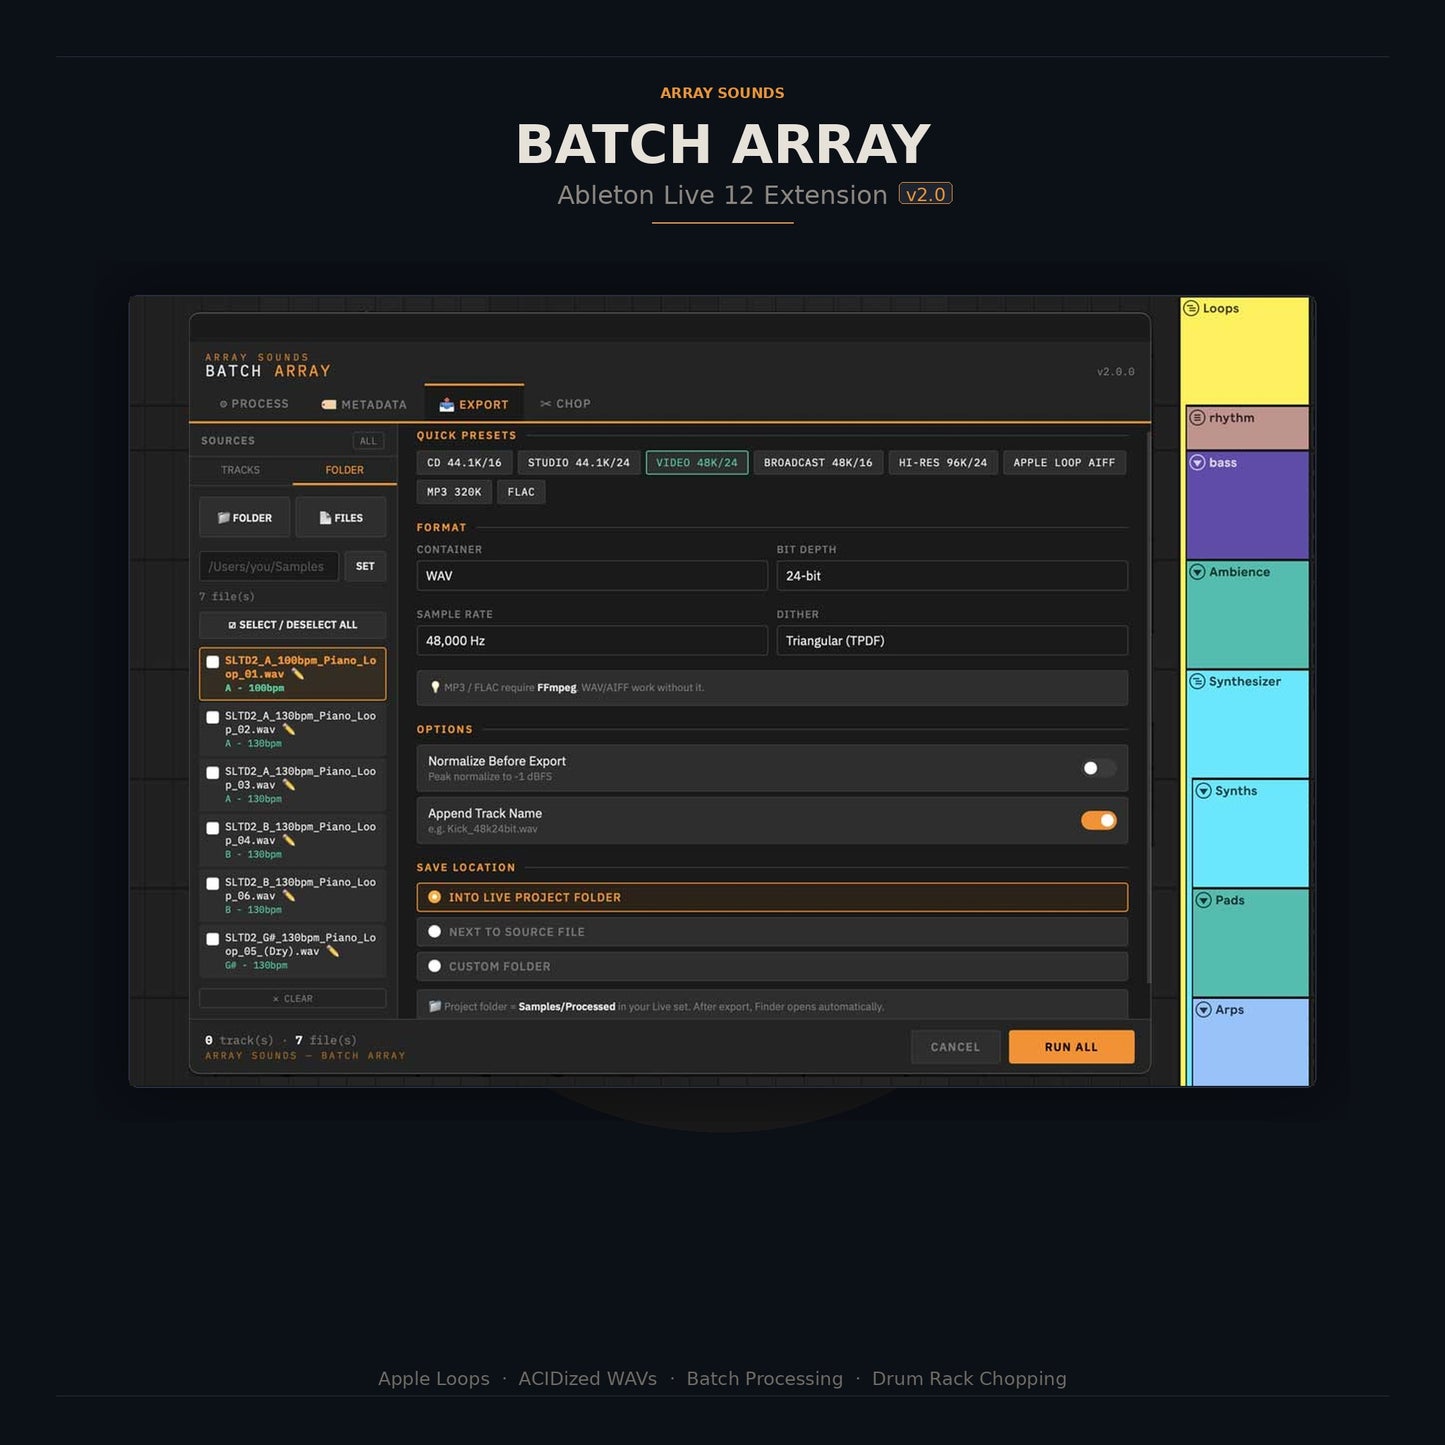Image resolution: width=1445 pixels, height=1445 pixels.
Task: Apply the Hi-Res 96K/24 preset
Action: pos(943,463)
